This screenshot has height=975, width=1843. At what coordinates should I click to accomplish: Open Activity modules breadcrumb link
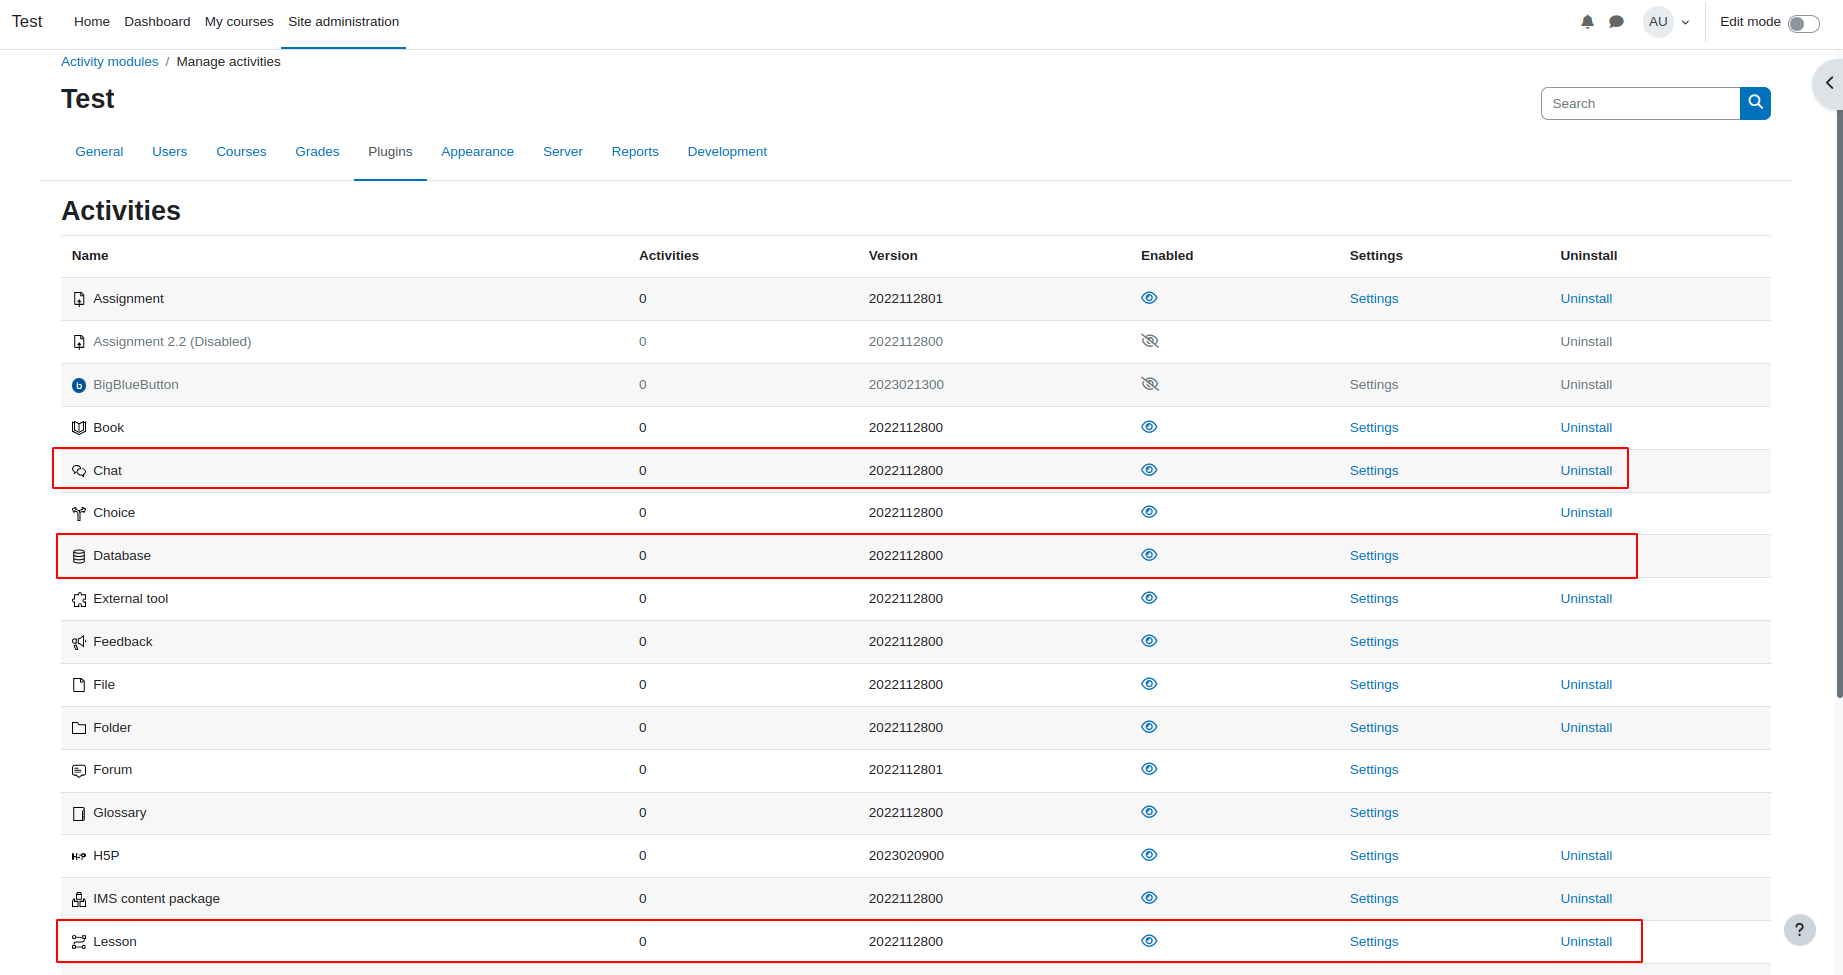tap(110, 62)
